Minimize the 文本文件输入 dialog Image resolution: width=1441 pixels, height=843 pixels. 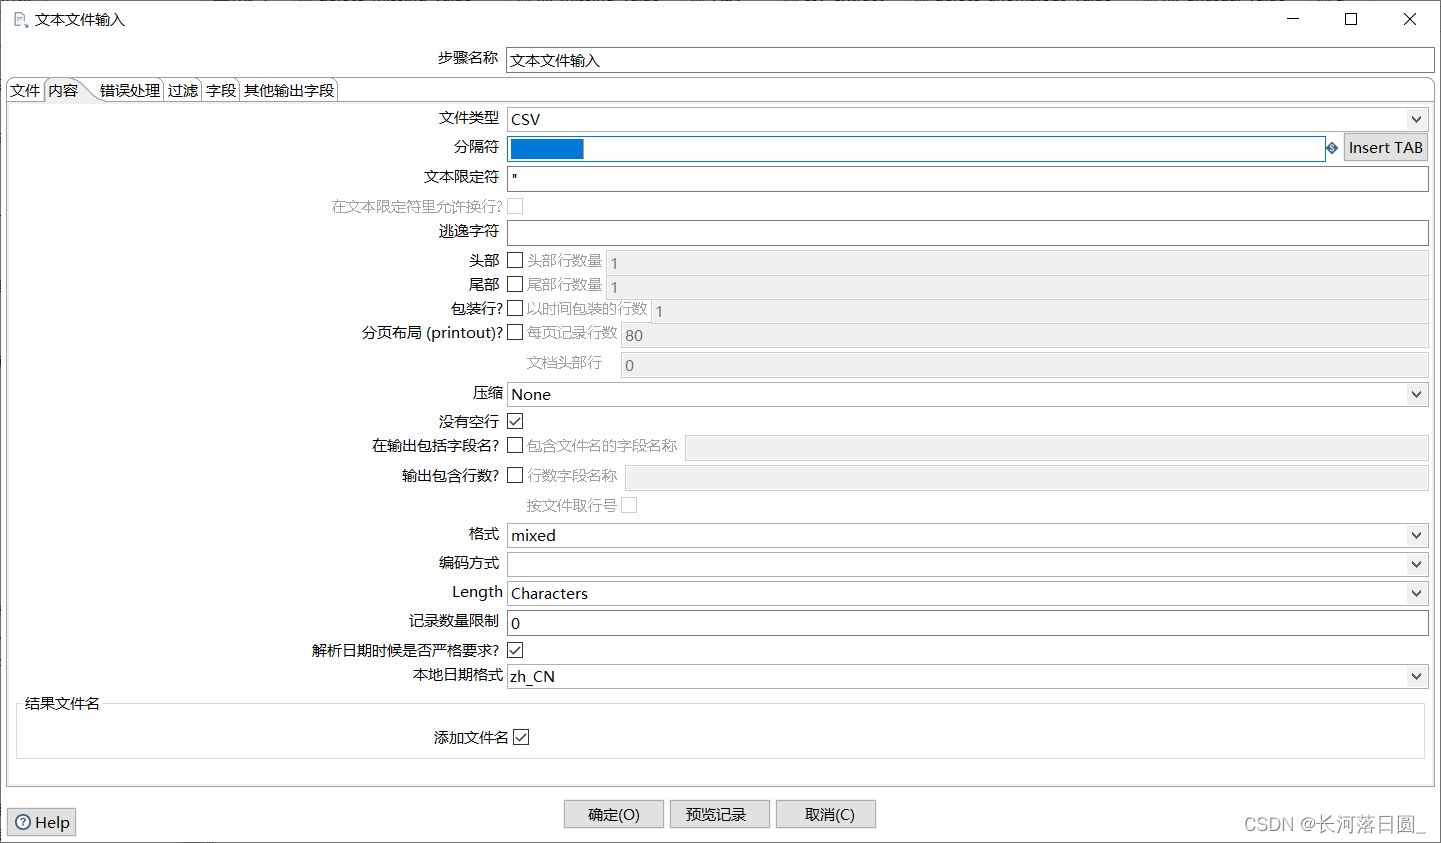1293,19
